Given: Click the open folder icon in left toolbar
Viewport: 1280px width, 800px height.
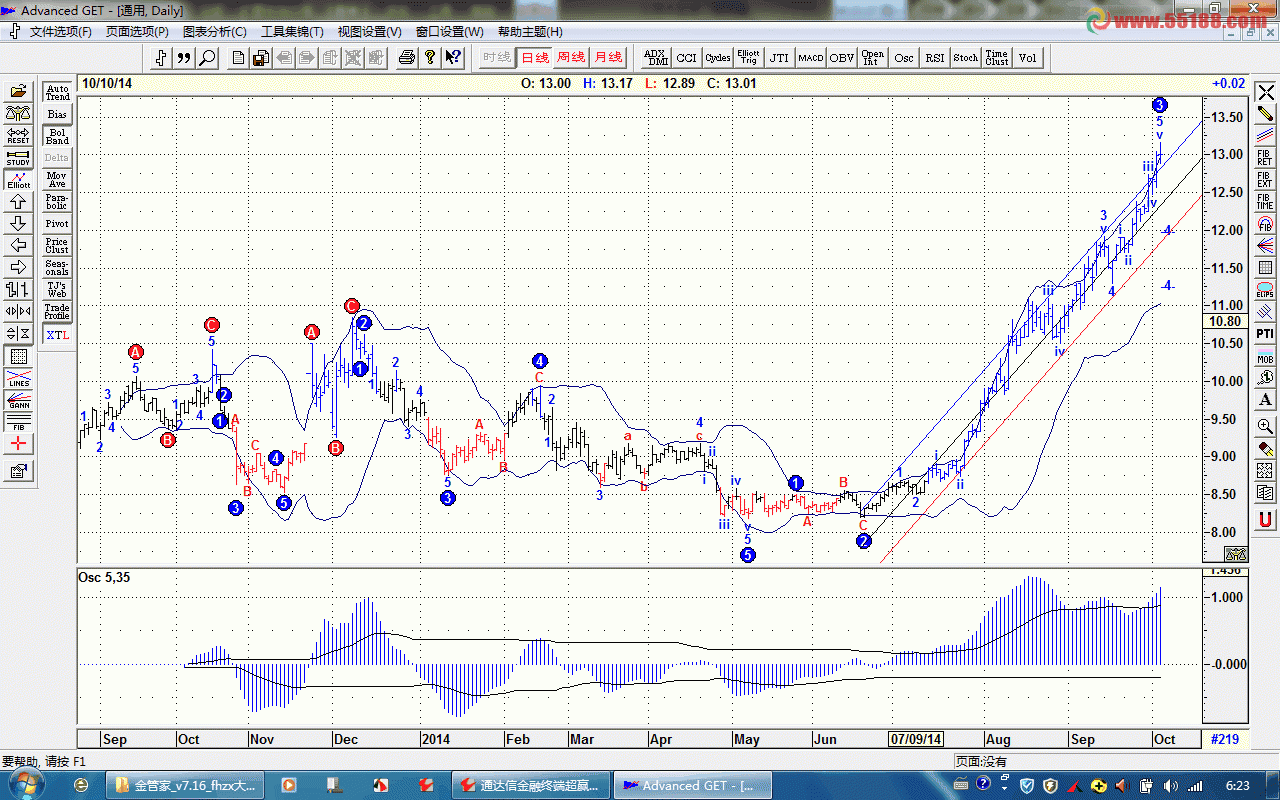Looking at the screenshot, I should 18,91.
